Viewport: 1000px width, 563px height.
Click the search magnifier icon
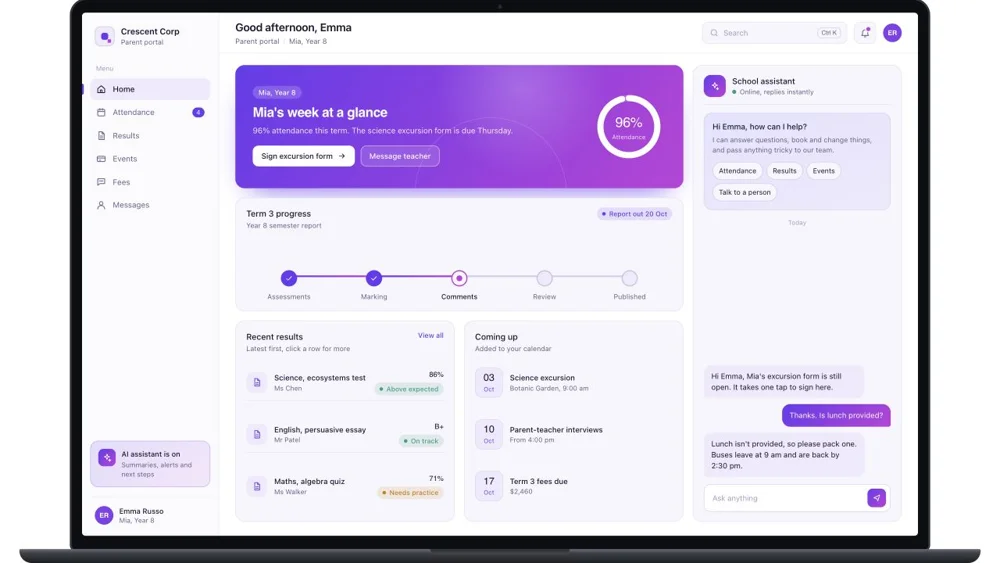pos(714,33)
